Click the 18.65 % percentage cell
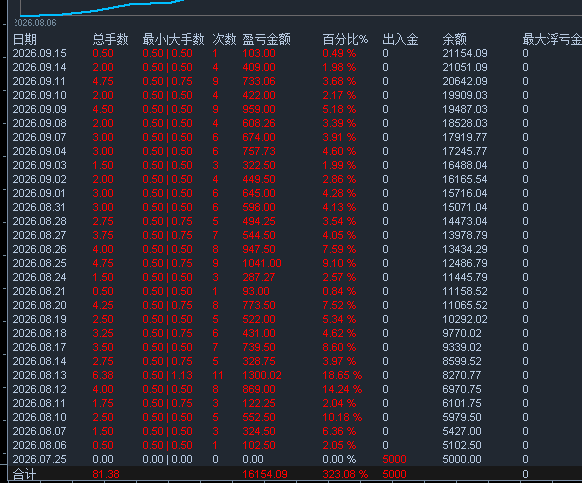 (342, 375)
